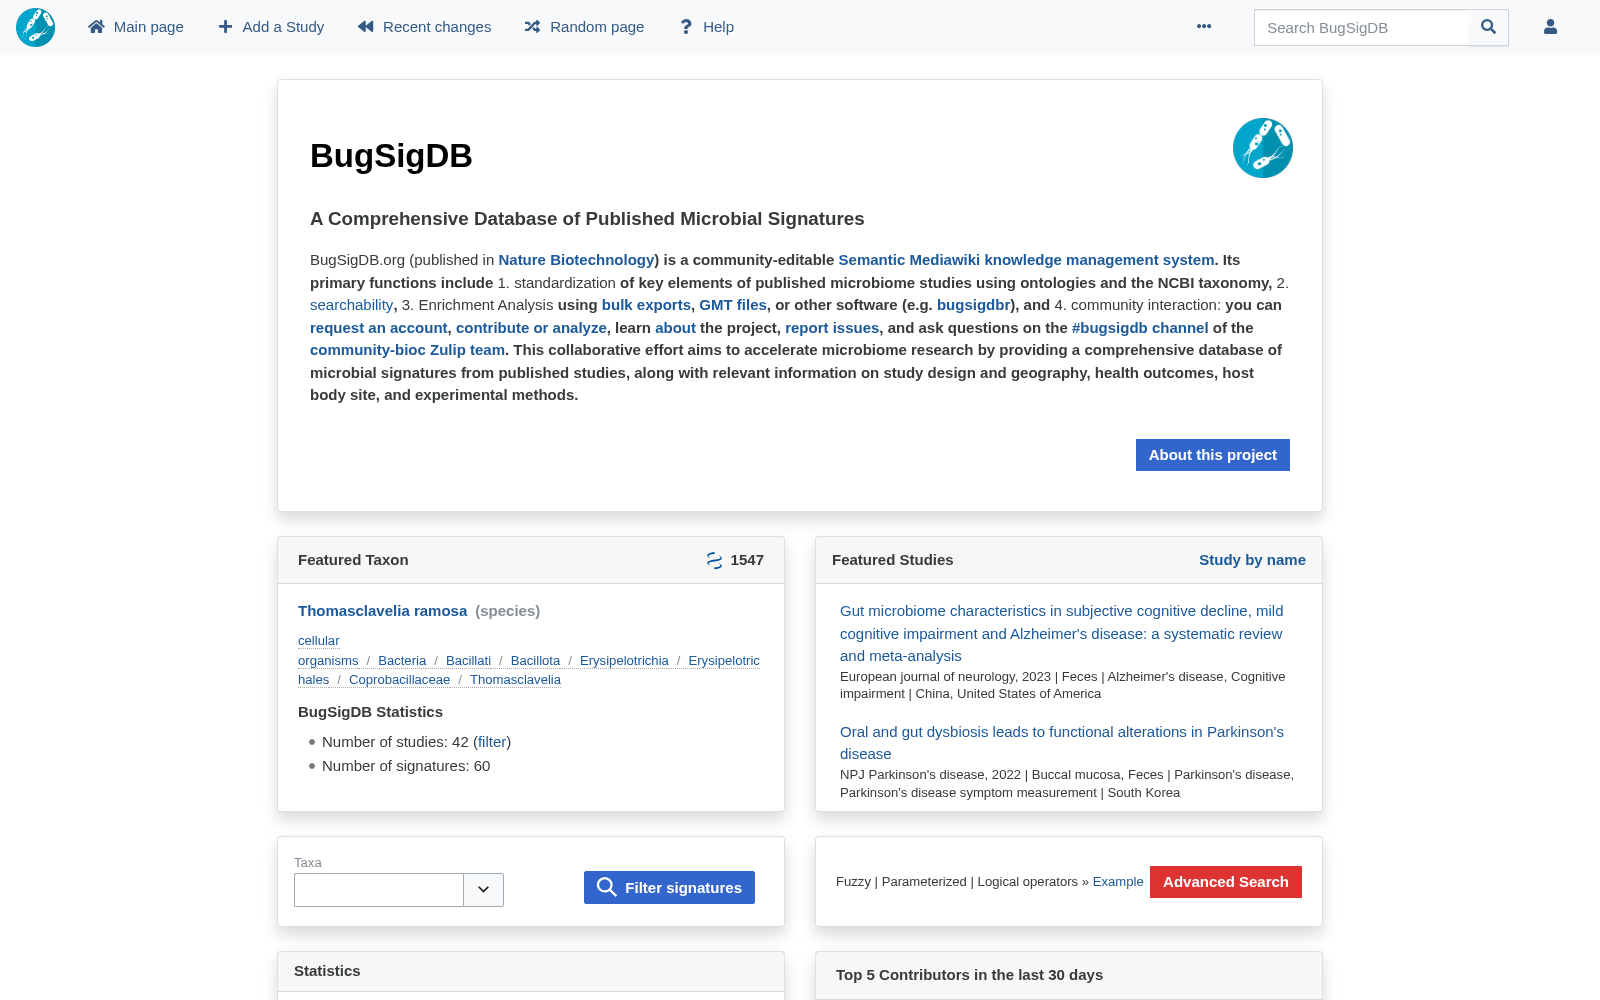This screenshot has height=1000, width=1600.
Task: Open the about link
Action: pyautogui.click(x=675, y=328)
